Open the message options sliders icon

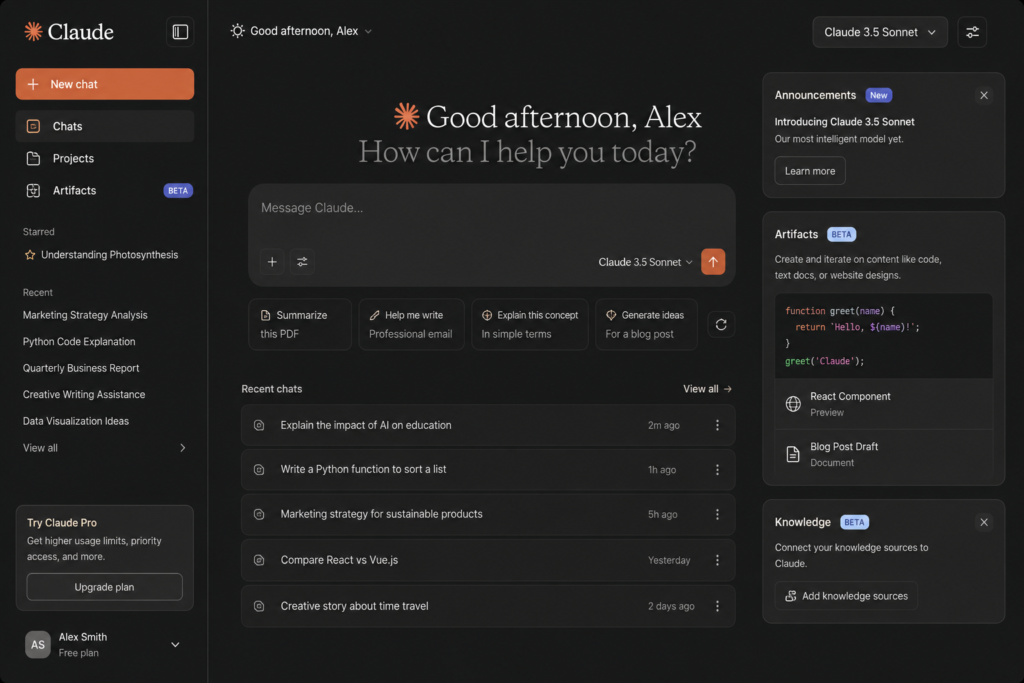click(302, 262)
